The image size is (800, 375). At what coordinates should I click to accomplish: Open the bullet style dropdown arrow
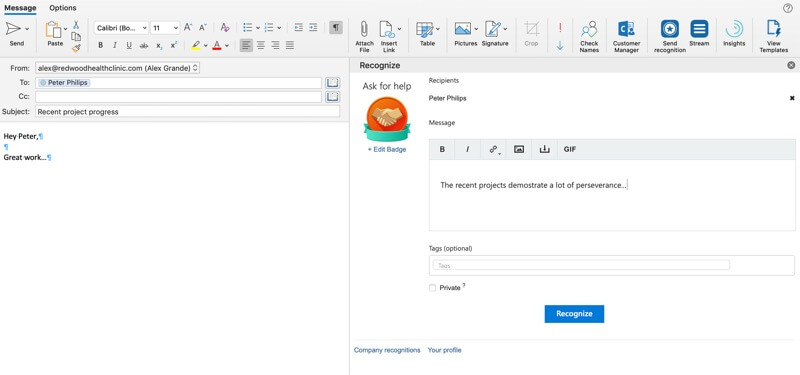258,28
